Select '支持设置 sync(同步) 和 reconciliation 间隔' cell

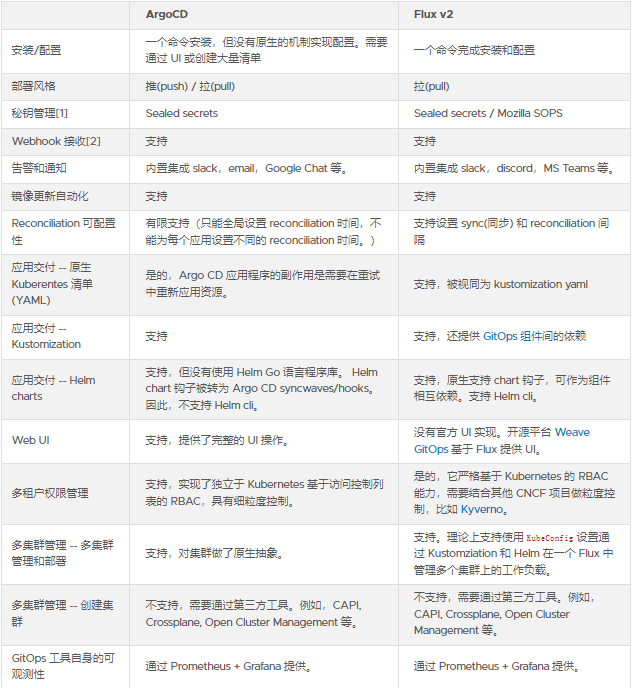coord(511,232)
